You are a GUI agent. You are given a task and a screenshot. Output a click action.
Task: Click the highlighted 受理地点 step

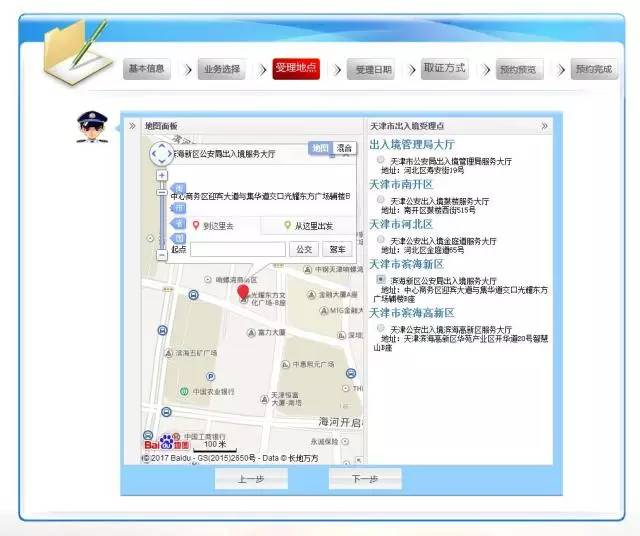296,68
